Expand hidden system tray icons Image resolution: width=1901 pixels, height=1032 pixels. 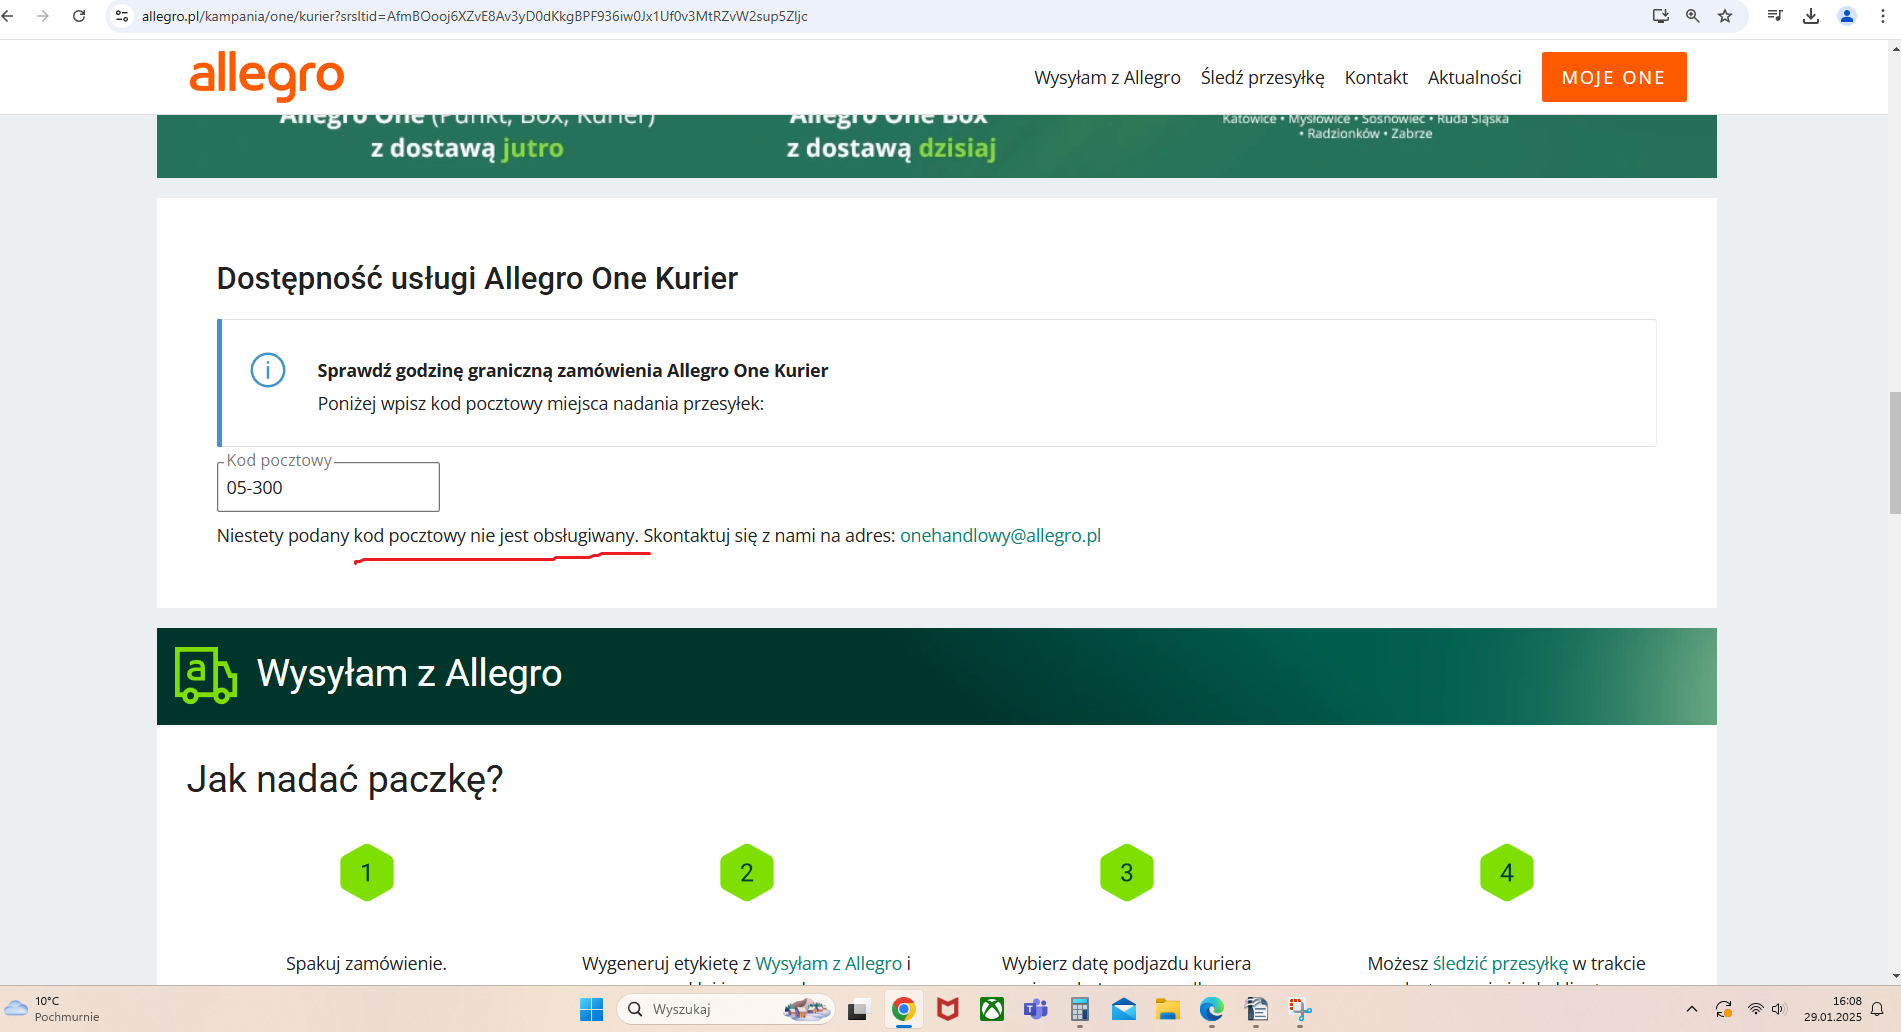1691,1009
